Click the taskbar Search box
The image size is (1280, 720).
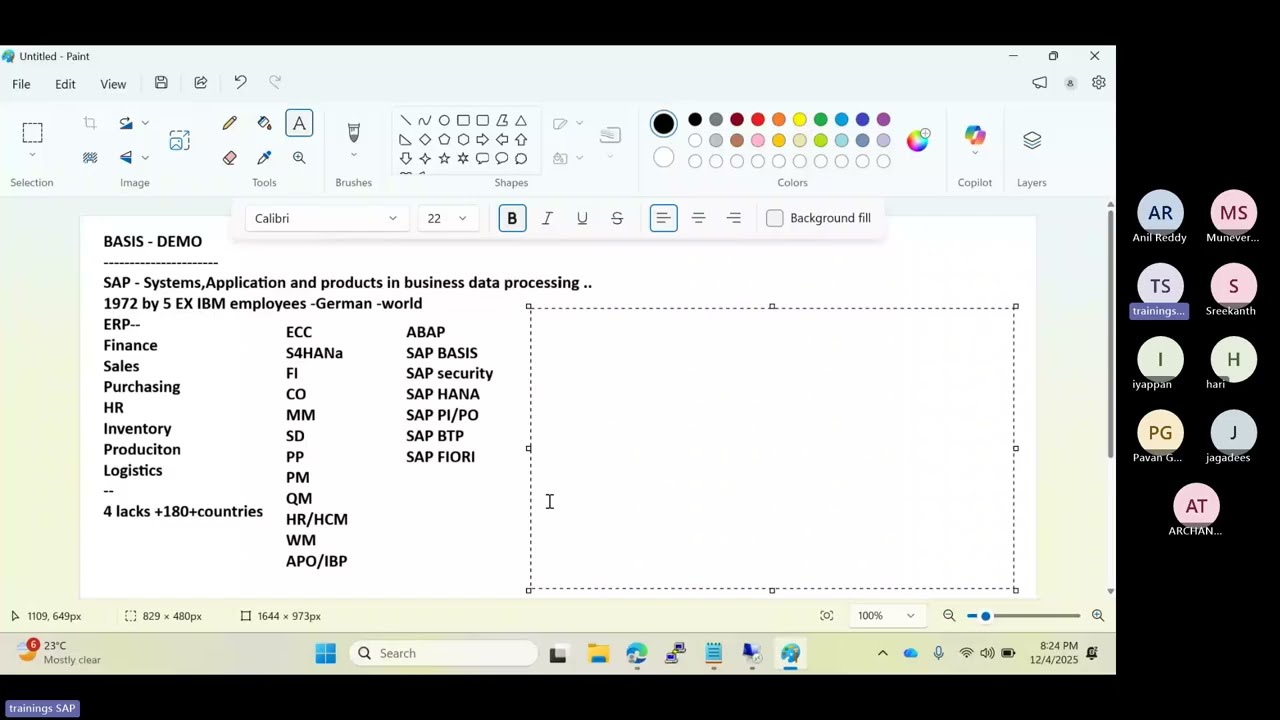point(443,653)
